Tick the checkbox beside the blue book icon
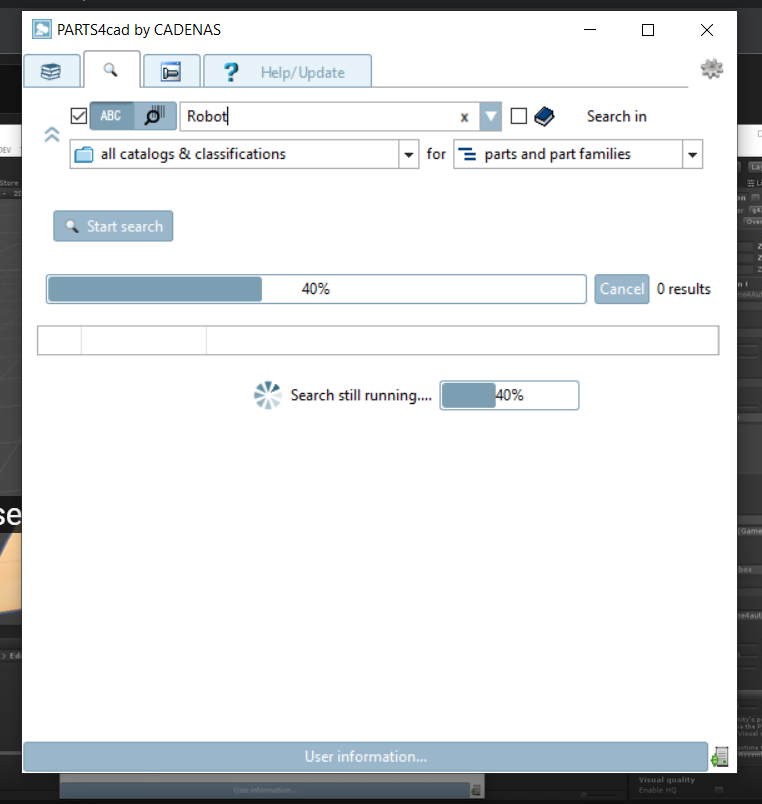The width and height of the screenshot is (762, 804). (x=519, y=116)
